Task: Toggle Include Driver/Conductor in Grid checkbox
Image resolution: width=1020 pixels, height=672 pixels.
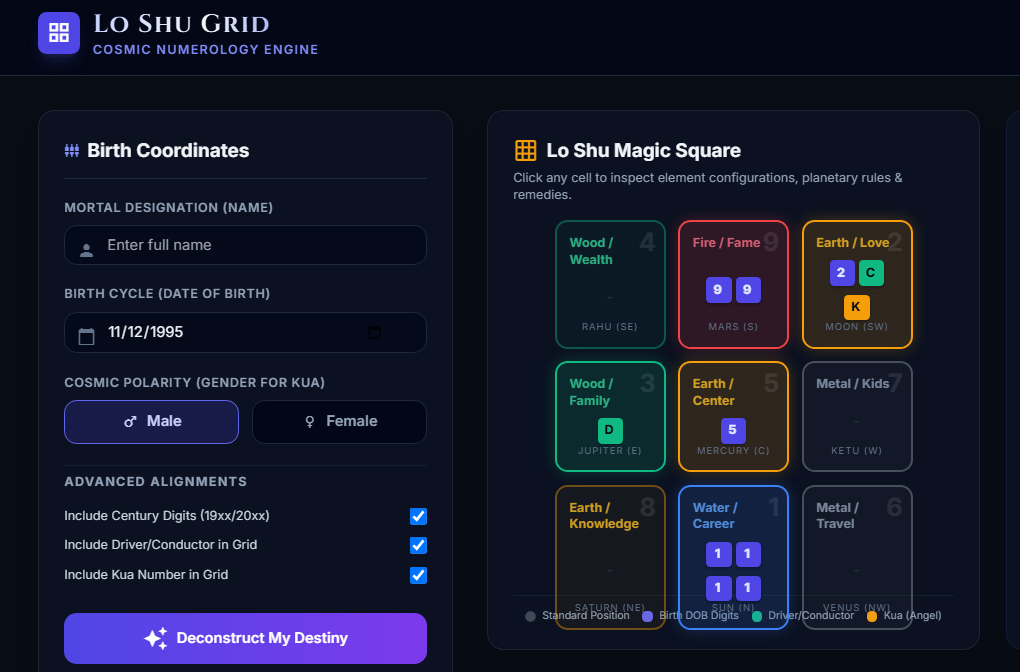Action: pos(418,545)
